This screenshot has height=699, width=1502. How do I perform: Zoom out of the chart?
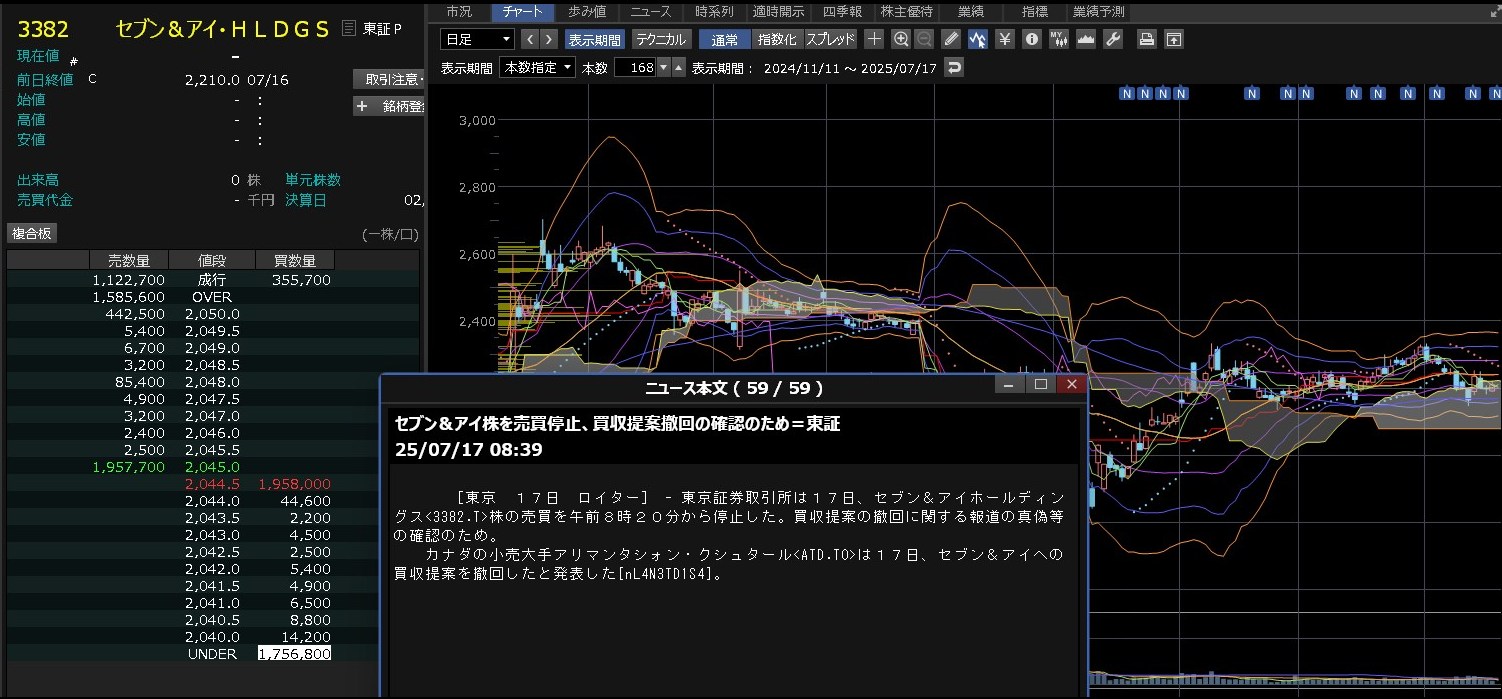tap(924, 39)
